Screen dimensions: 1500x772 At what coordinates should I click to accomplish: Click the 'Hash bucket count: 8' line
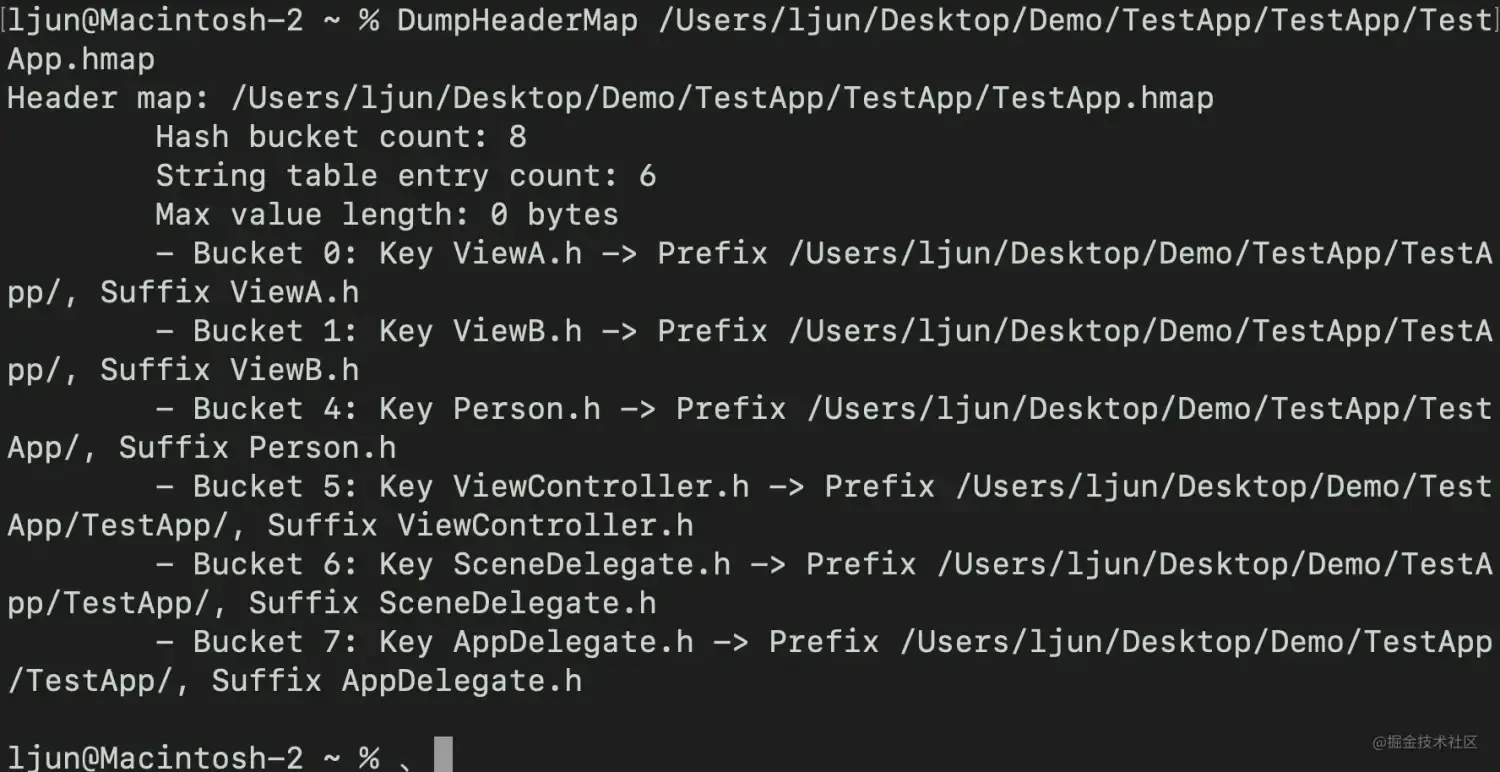340,137
